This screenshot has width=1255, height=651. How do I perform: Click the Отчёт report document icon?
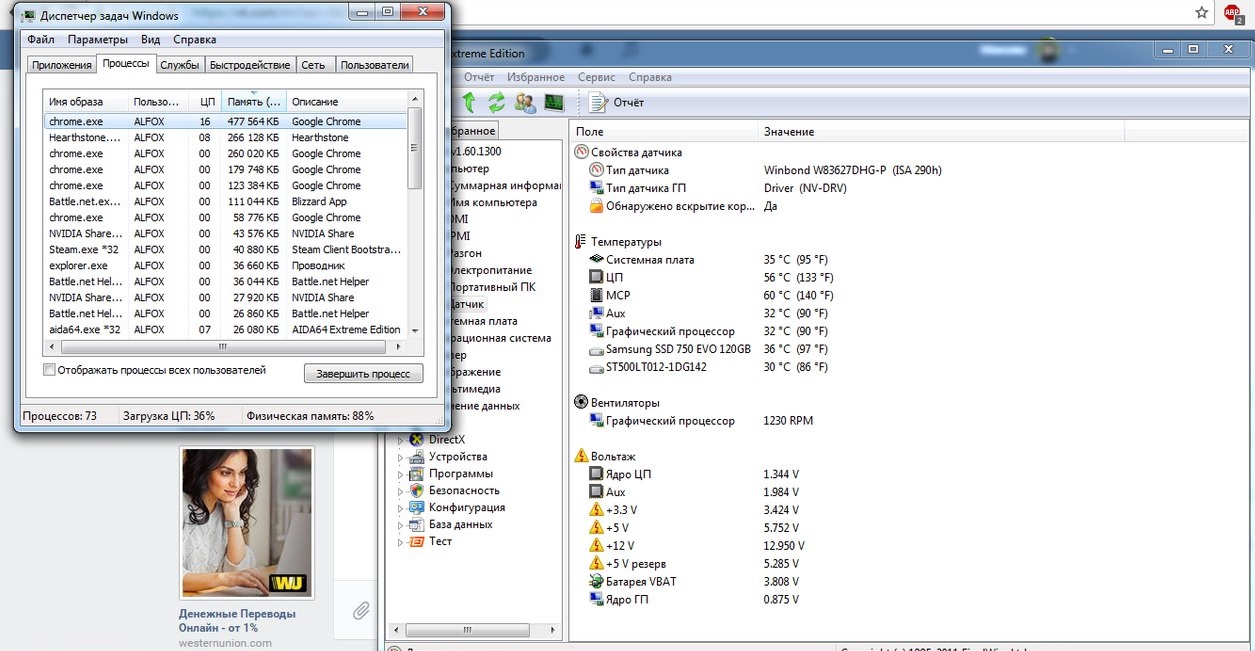598,102
